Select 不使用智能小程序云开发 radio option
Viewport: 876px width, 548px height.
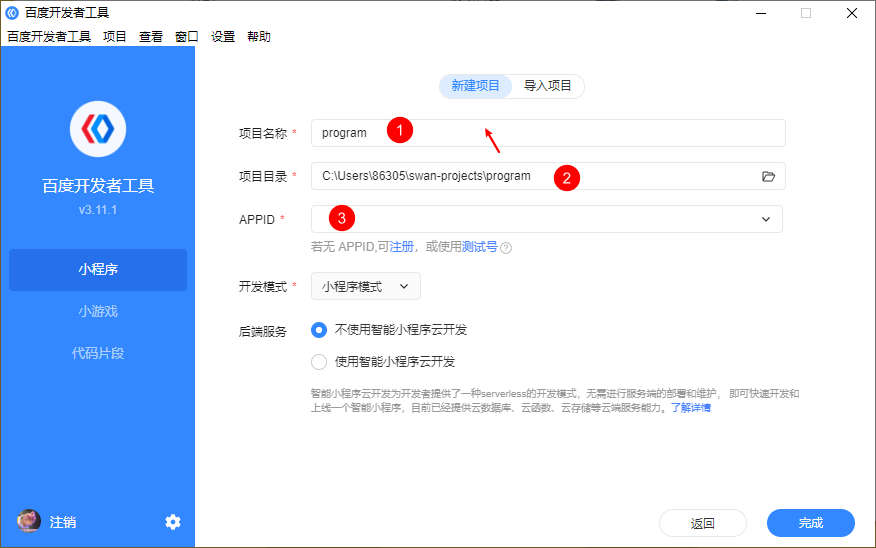point(319,330)
